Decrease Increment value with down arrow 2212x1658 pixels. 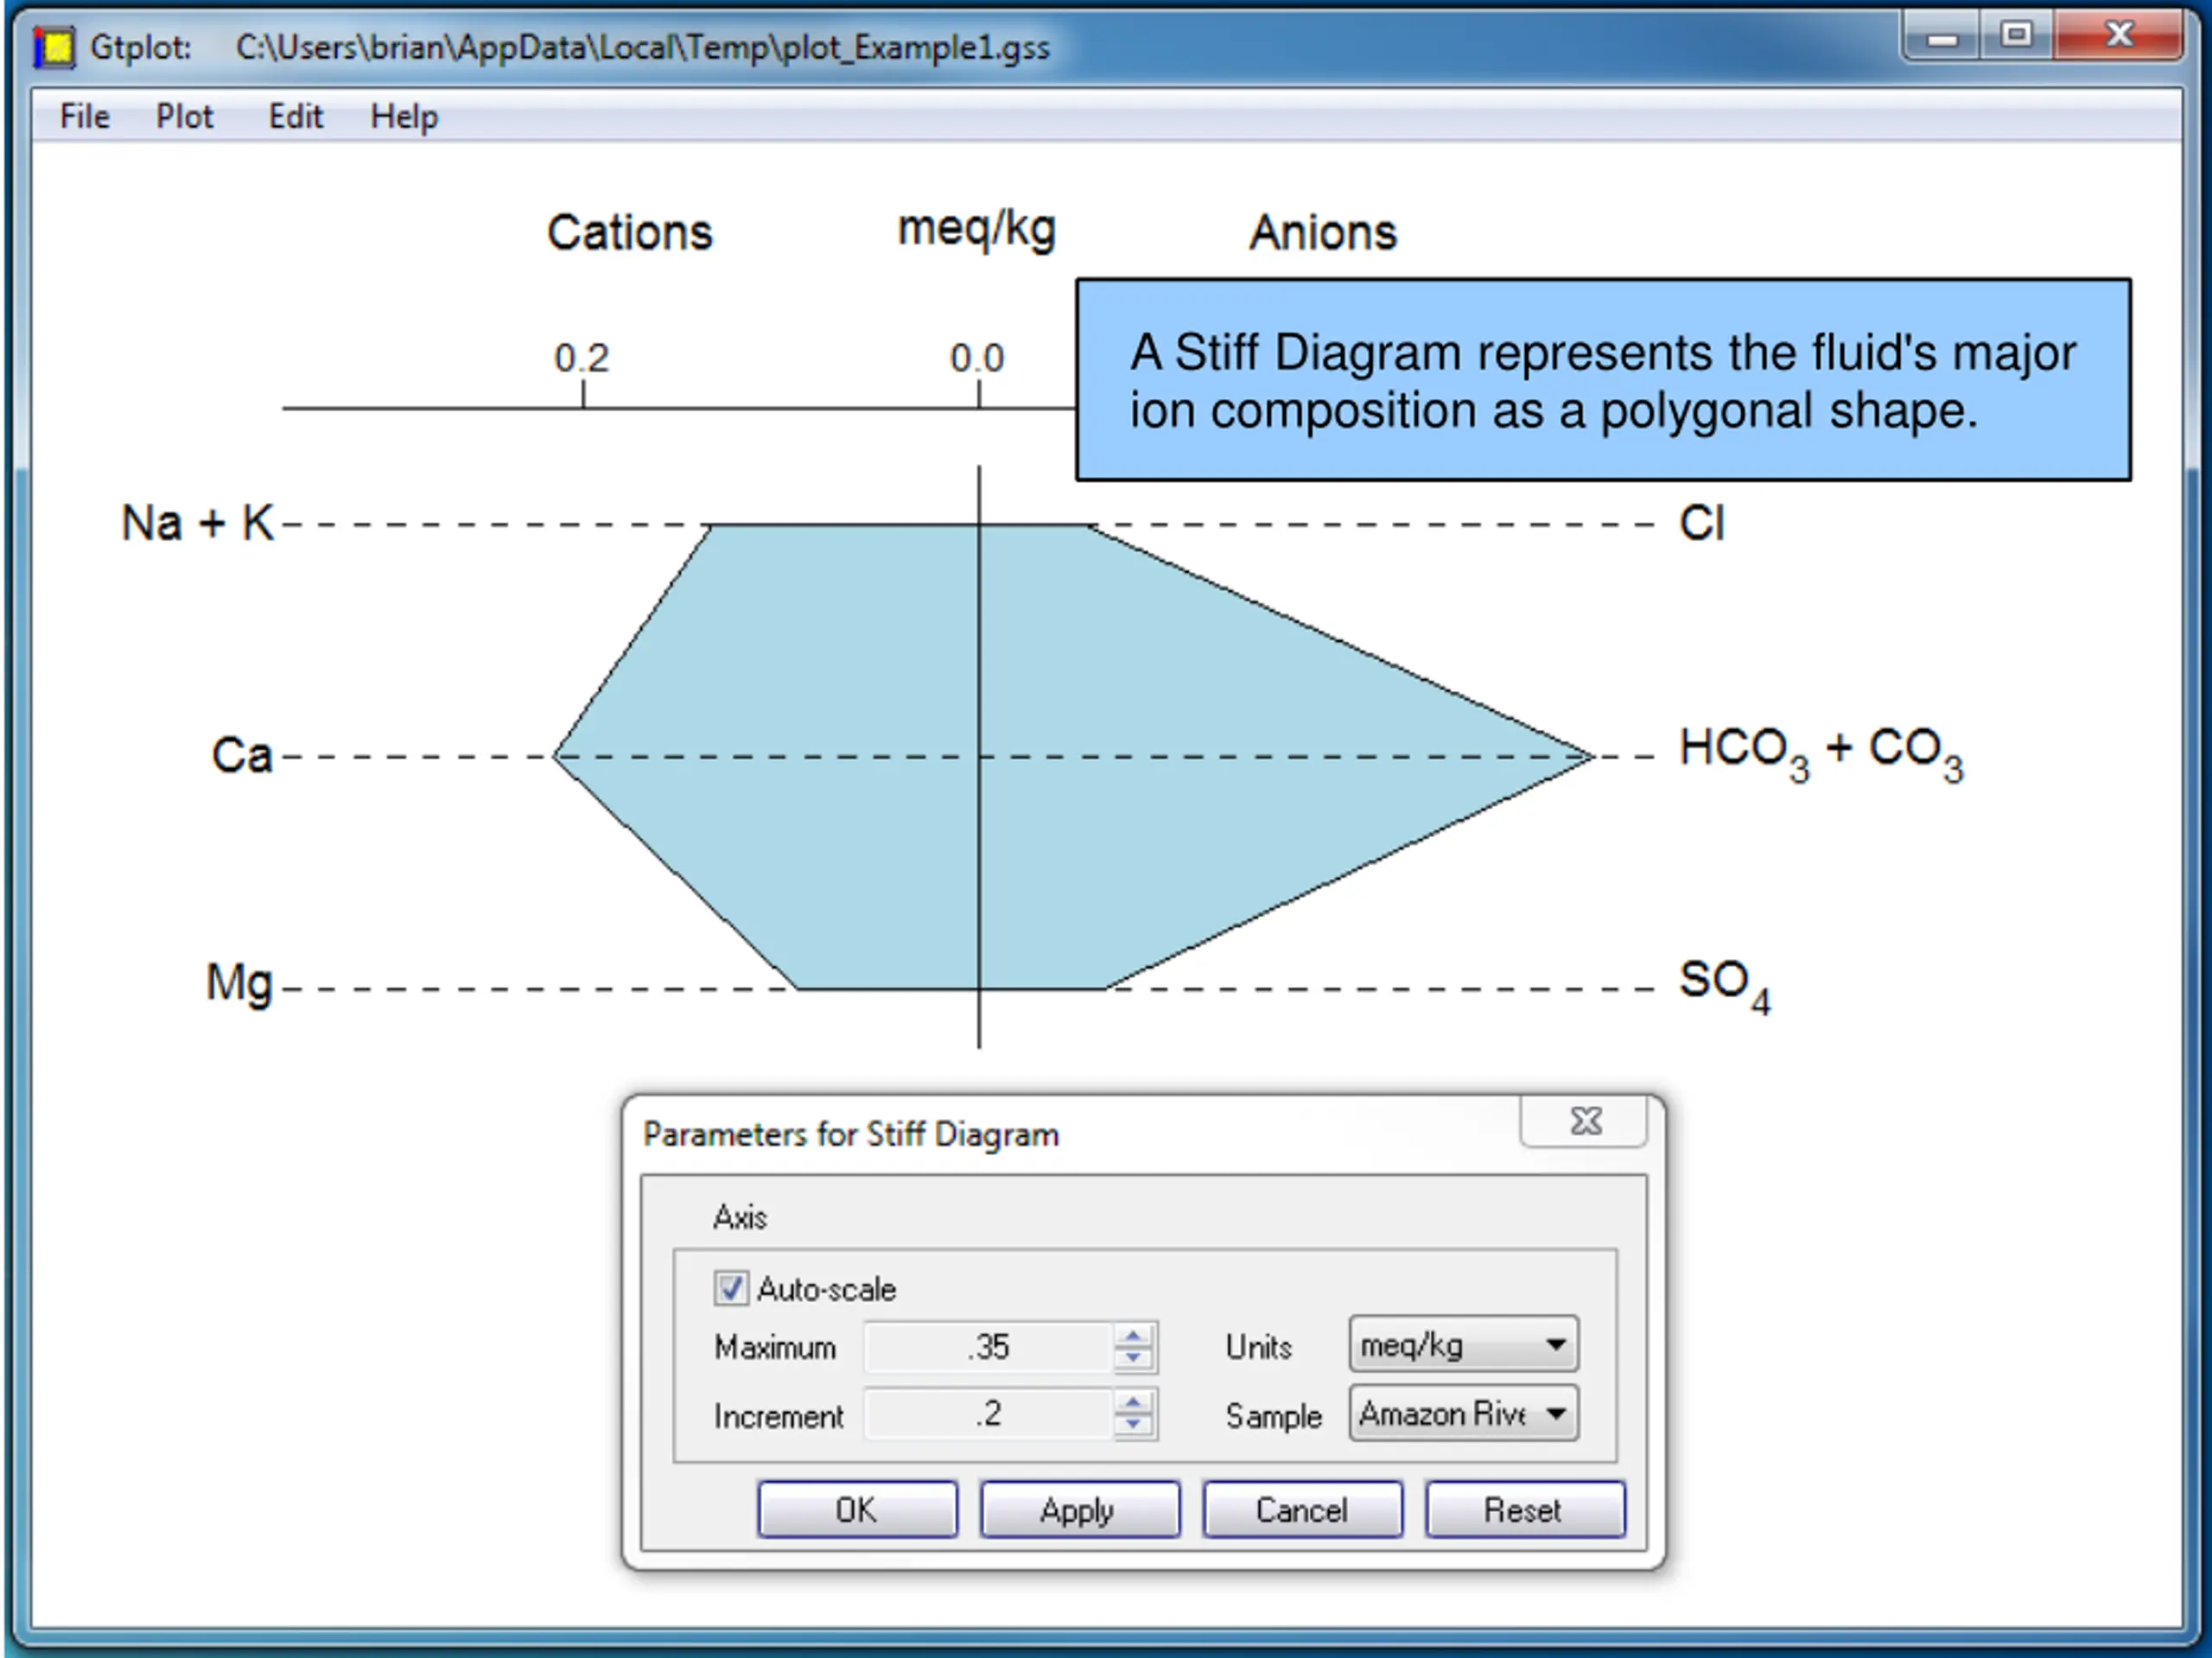(1133, 1425)
